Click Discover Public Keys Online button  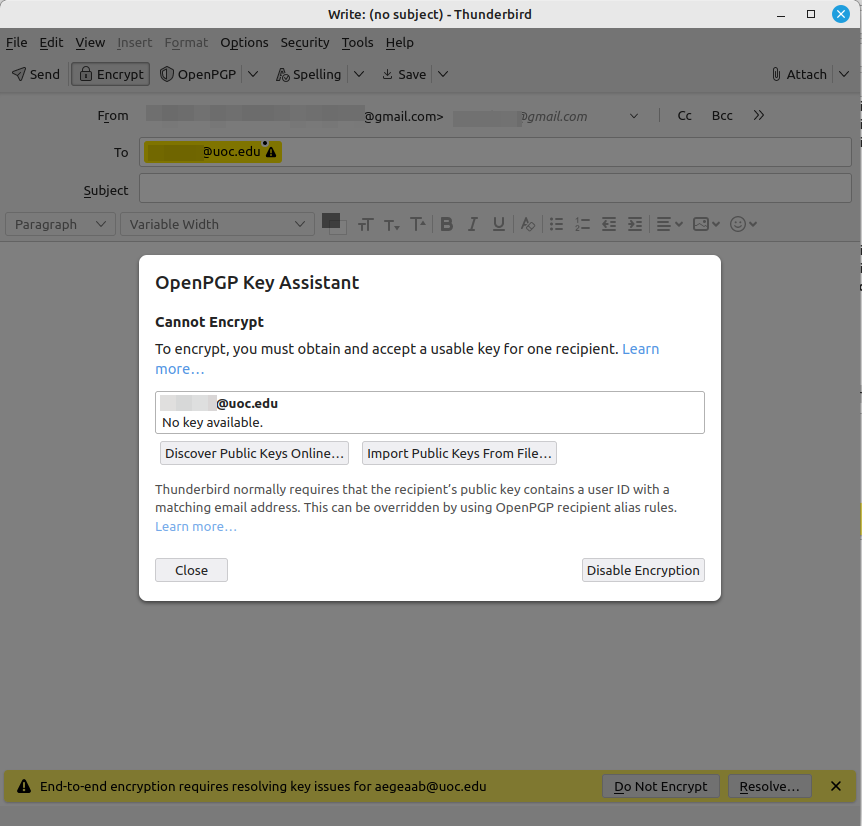[x=255, y=453]
